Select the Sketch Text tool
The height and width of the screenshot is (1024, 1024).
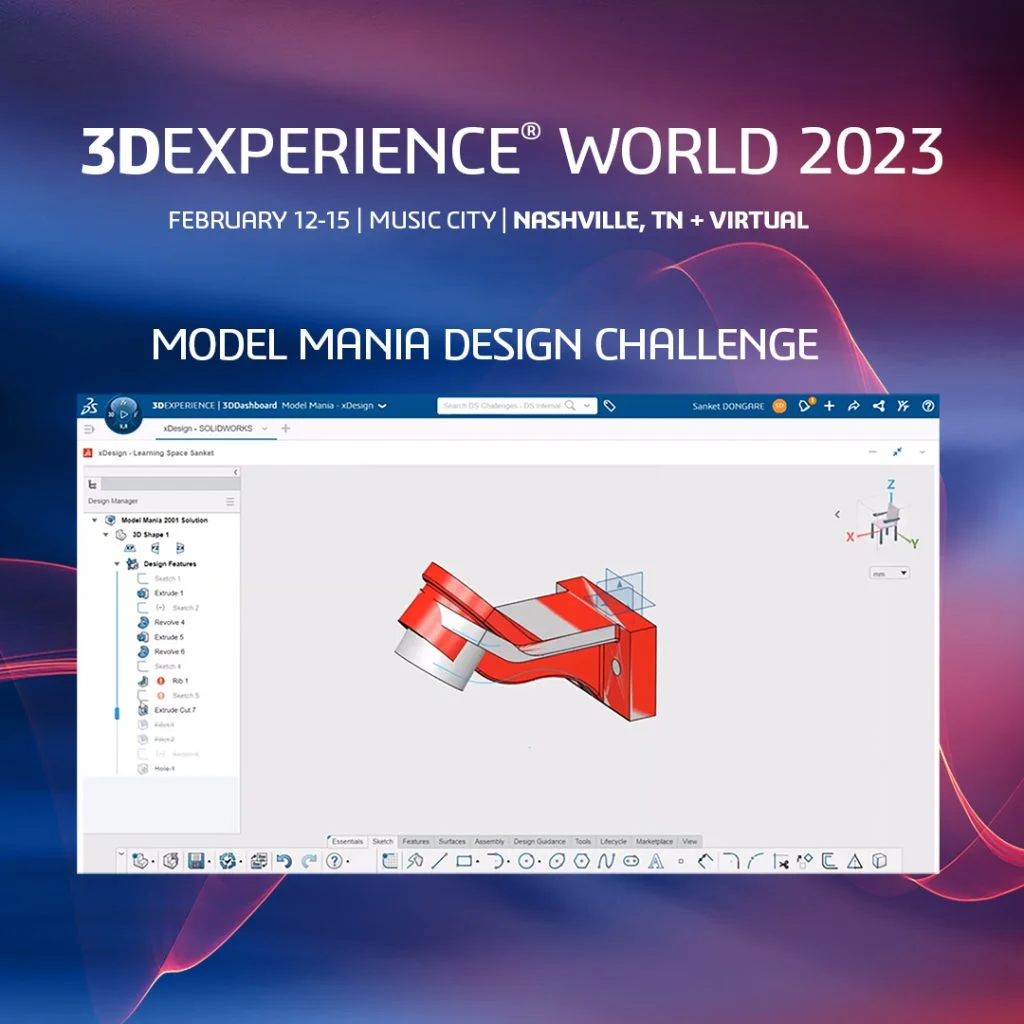tap(655, 863)
